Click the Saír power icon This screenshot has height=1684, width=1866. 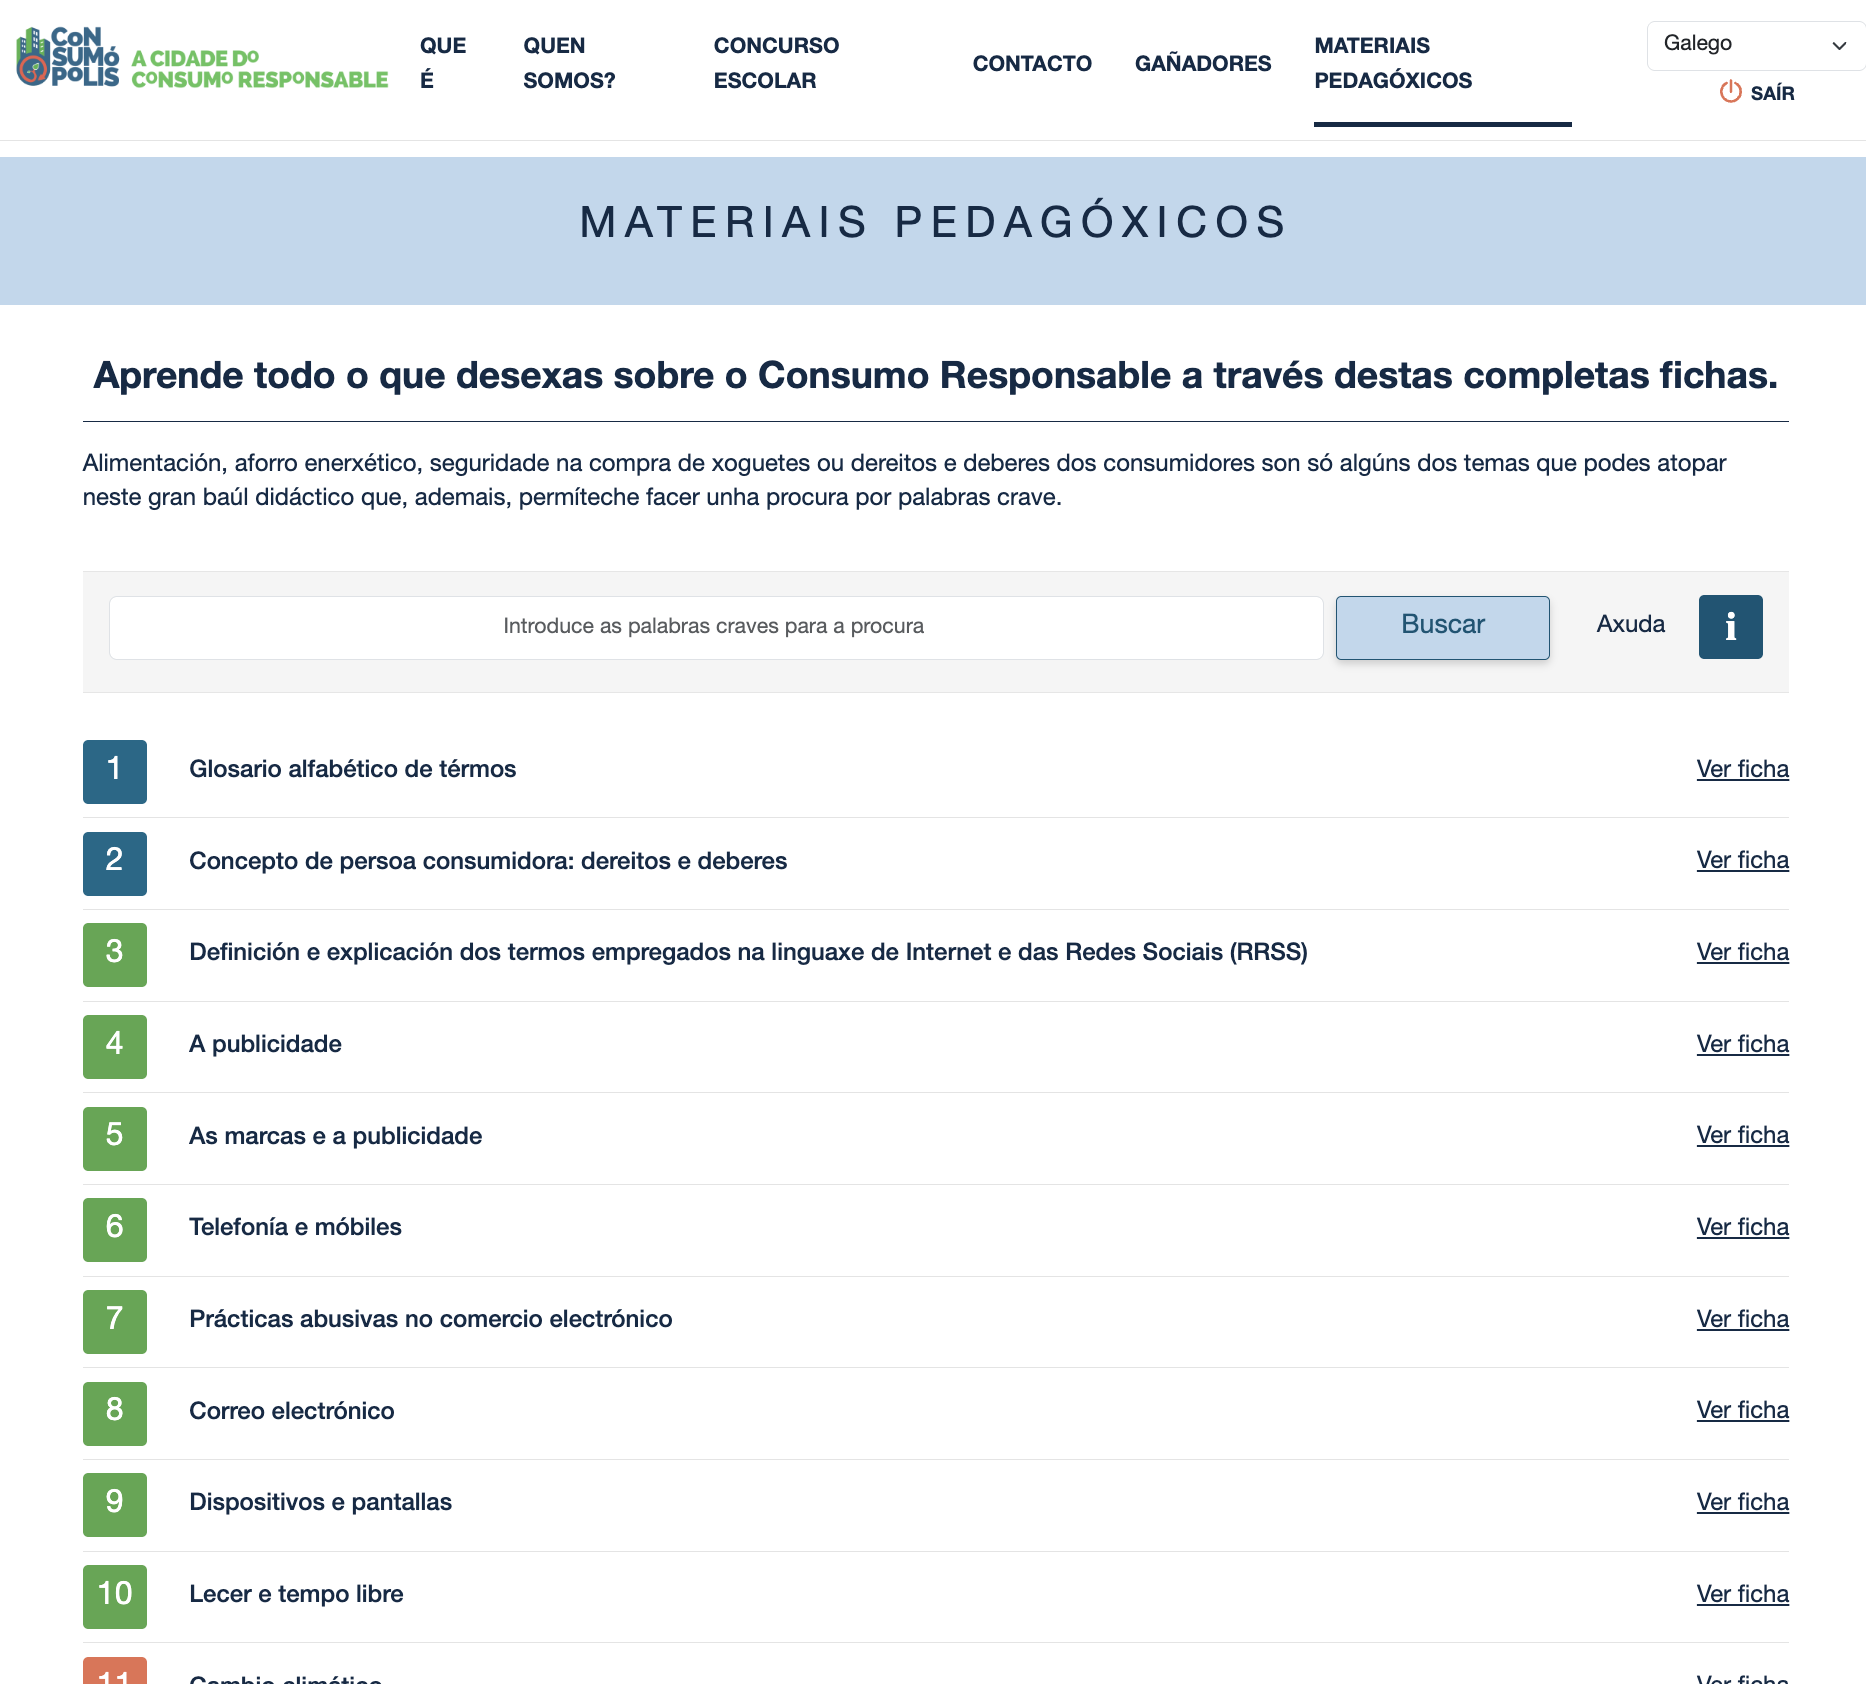(1730, 92)
